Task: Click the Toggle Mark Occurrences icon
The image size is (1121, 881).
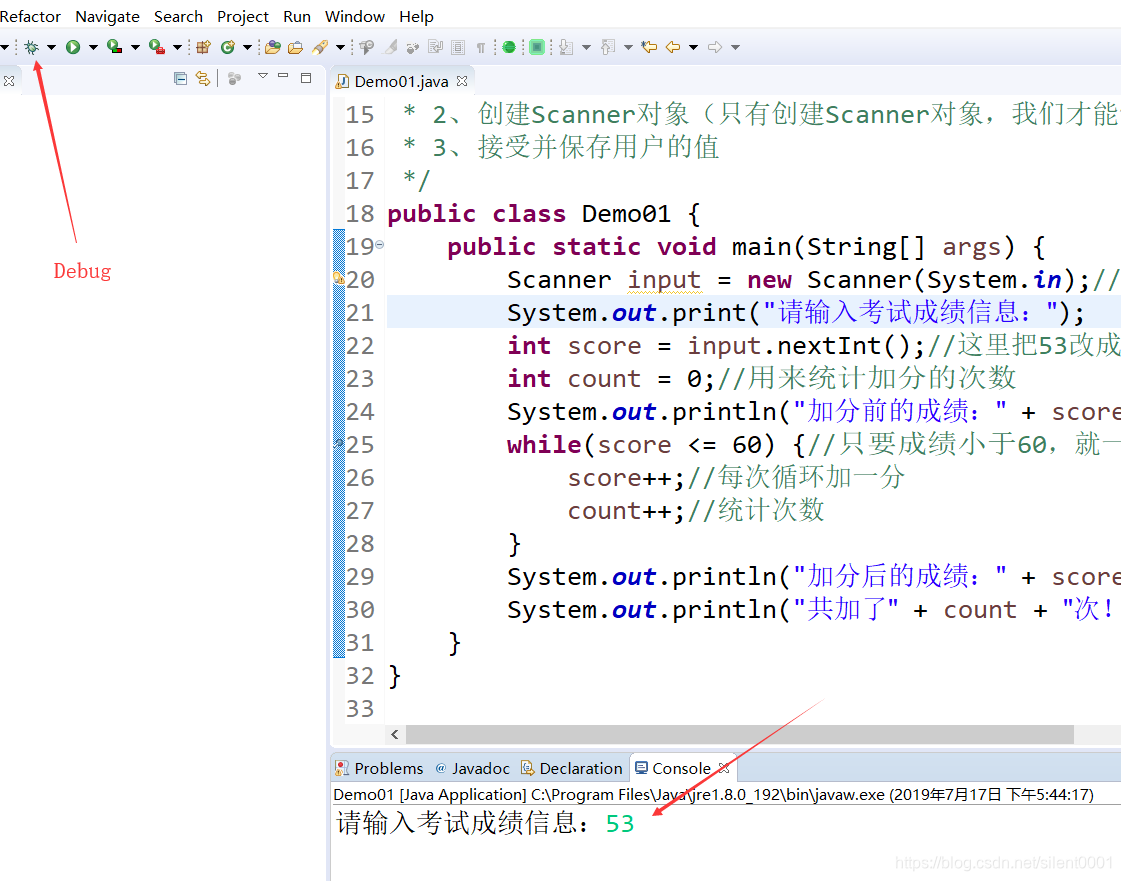Action: click(x=391, y=47)
